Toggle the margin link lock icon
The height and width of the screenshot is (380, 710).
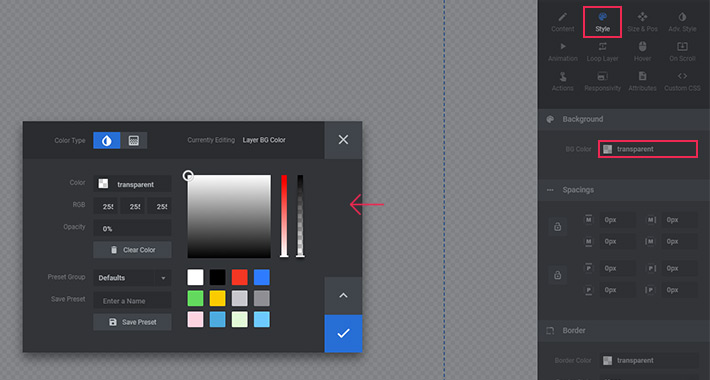[x=557, y=227]
